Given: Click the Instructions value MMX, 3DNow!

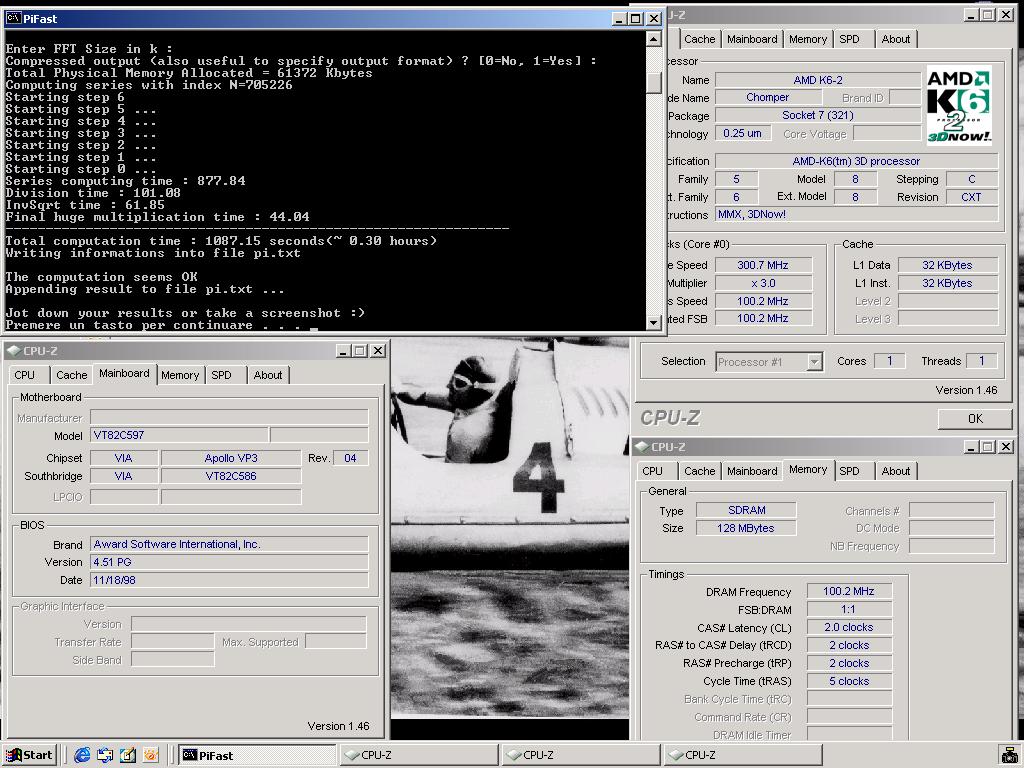Looking at the screenshot, I should 856,214.
